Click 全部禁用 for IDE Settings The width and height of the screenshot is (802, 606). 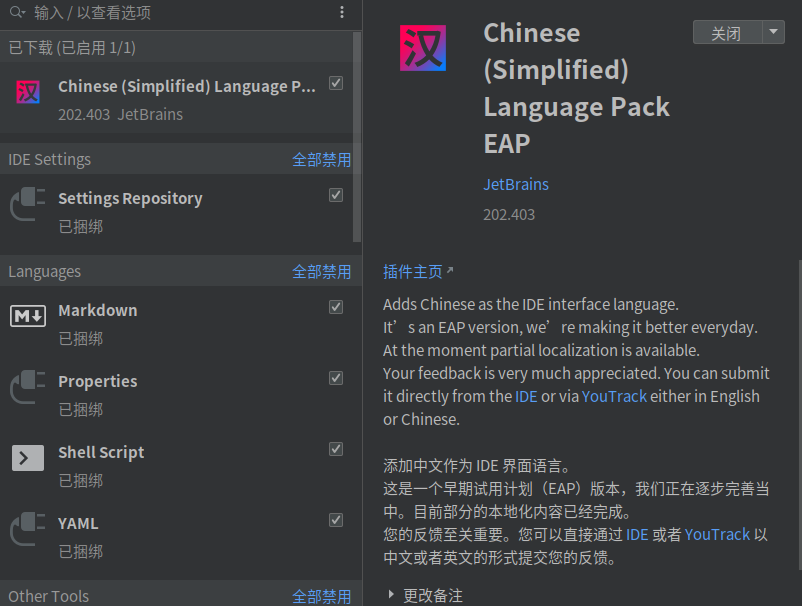321,160
